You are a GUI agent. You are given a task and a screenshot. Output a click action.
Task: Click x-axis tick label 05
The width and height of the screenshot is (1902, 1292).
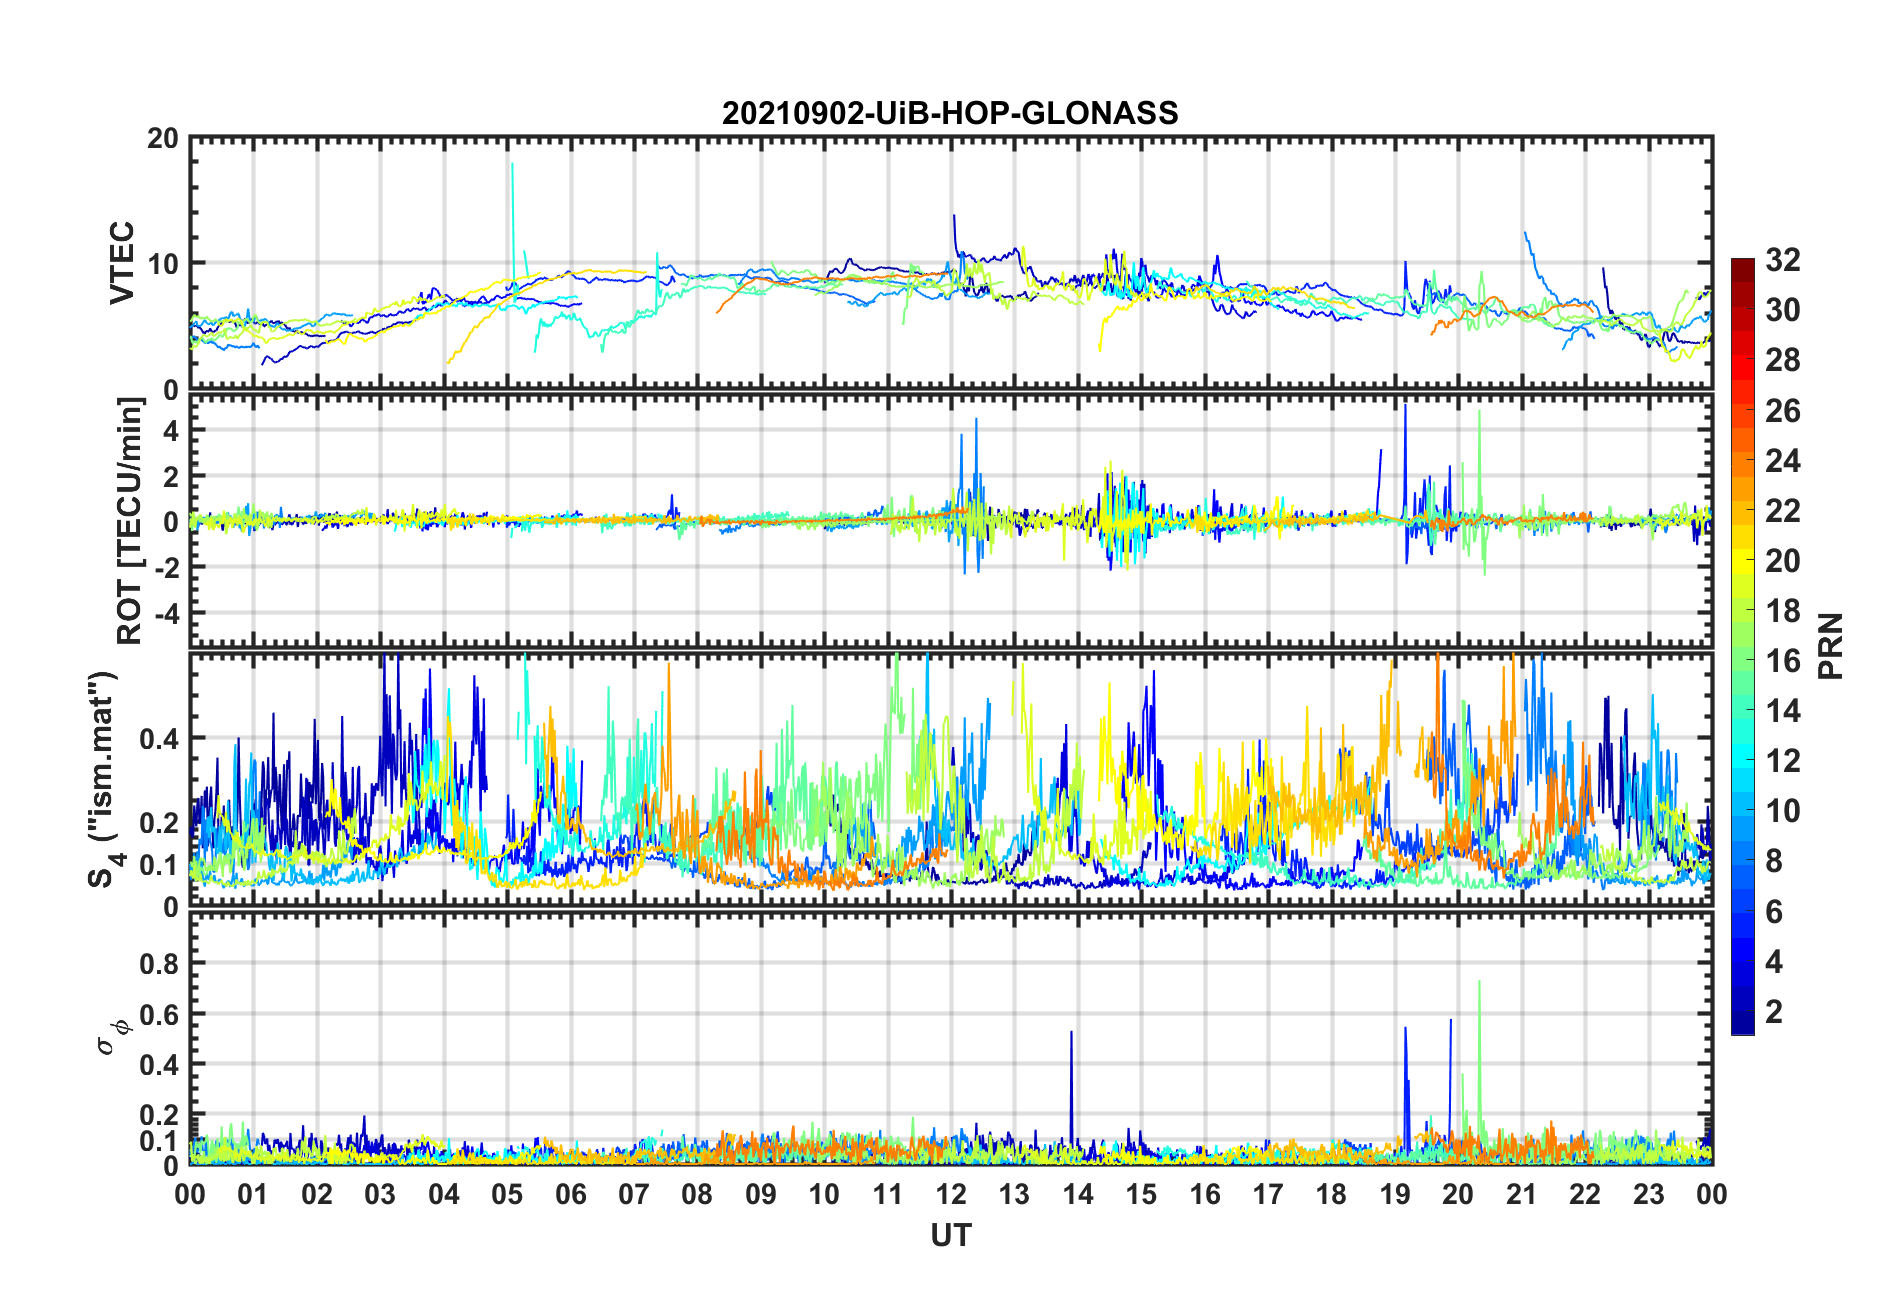coord(507,1194)
